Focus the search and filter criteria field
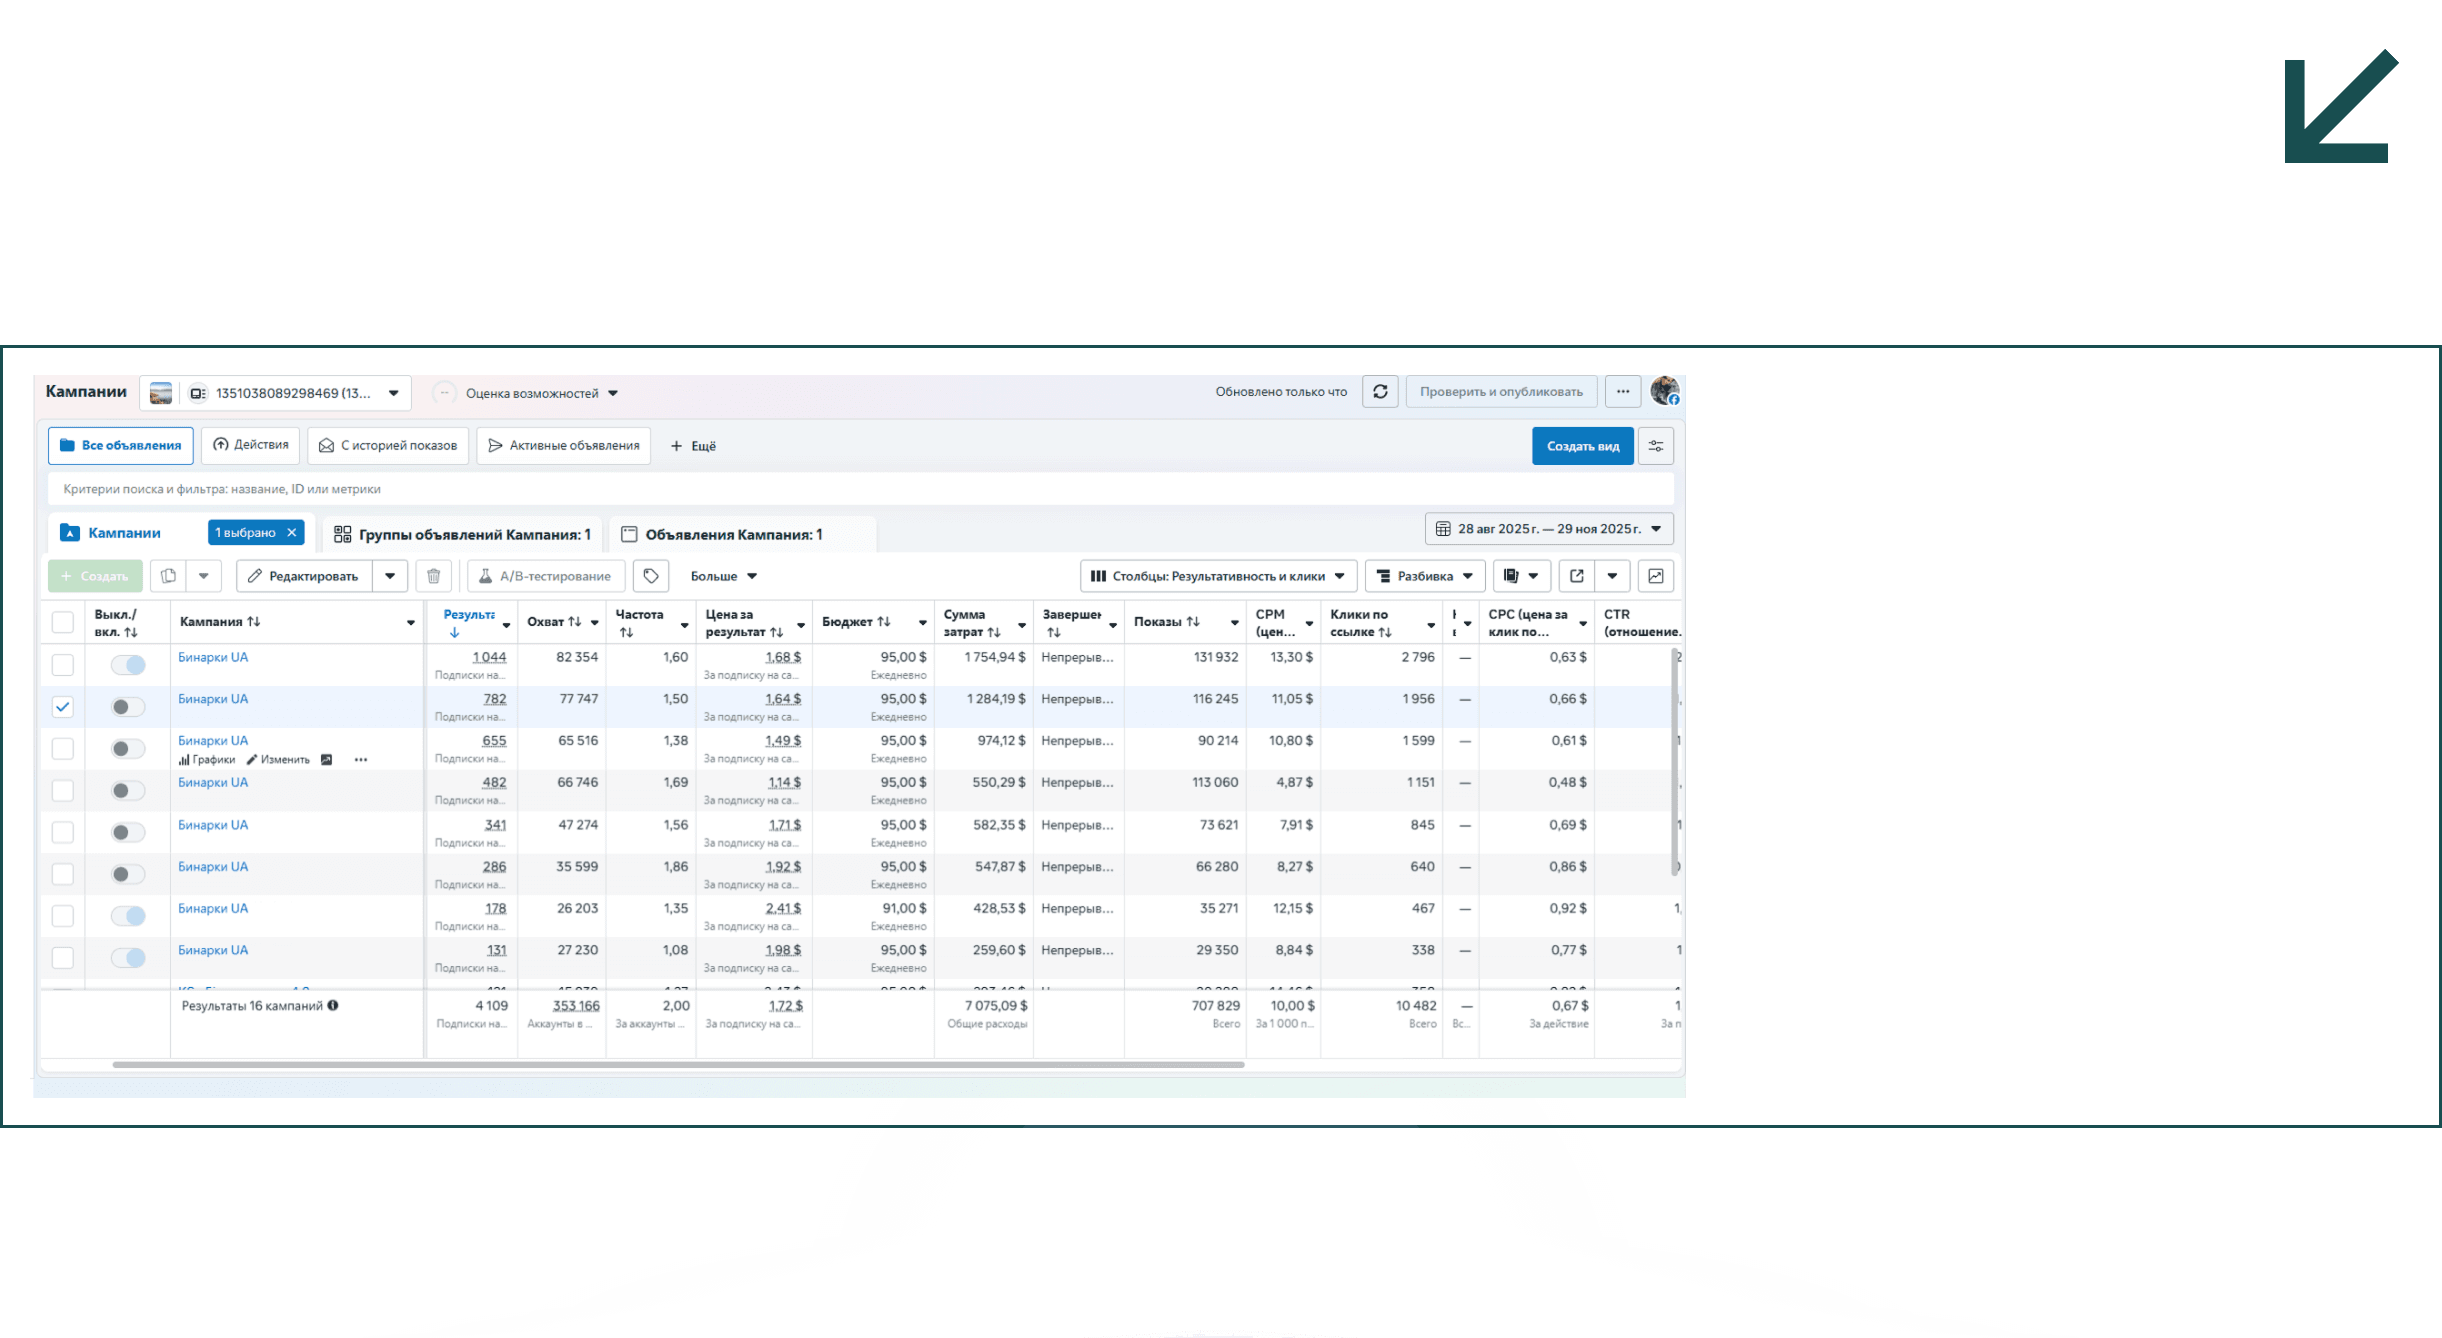 [x=860, y=489]
